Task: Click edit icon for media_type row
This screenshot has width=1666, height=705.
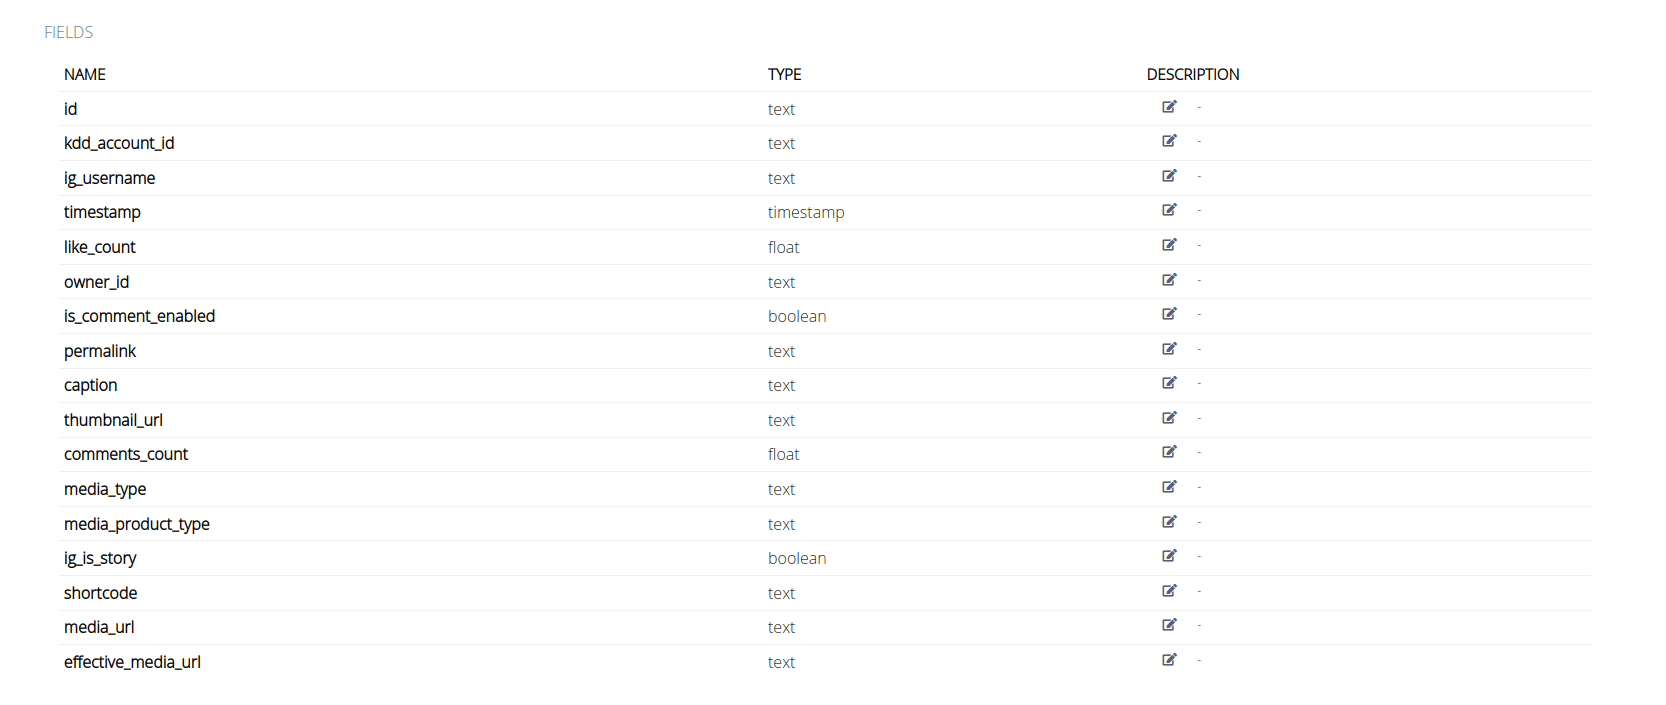Action: tap(1169, 487)
